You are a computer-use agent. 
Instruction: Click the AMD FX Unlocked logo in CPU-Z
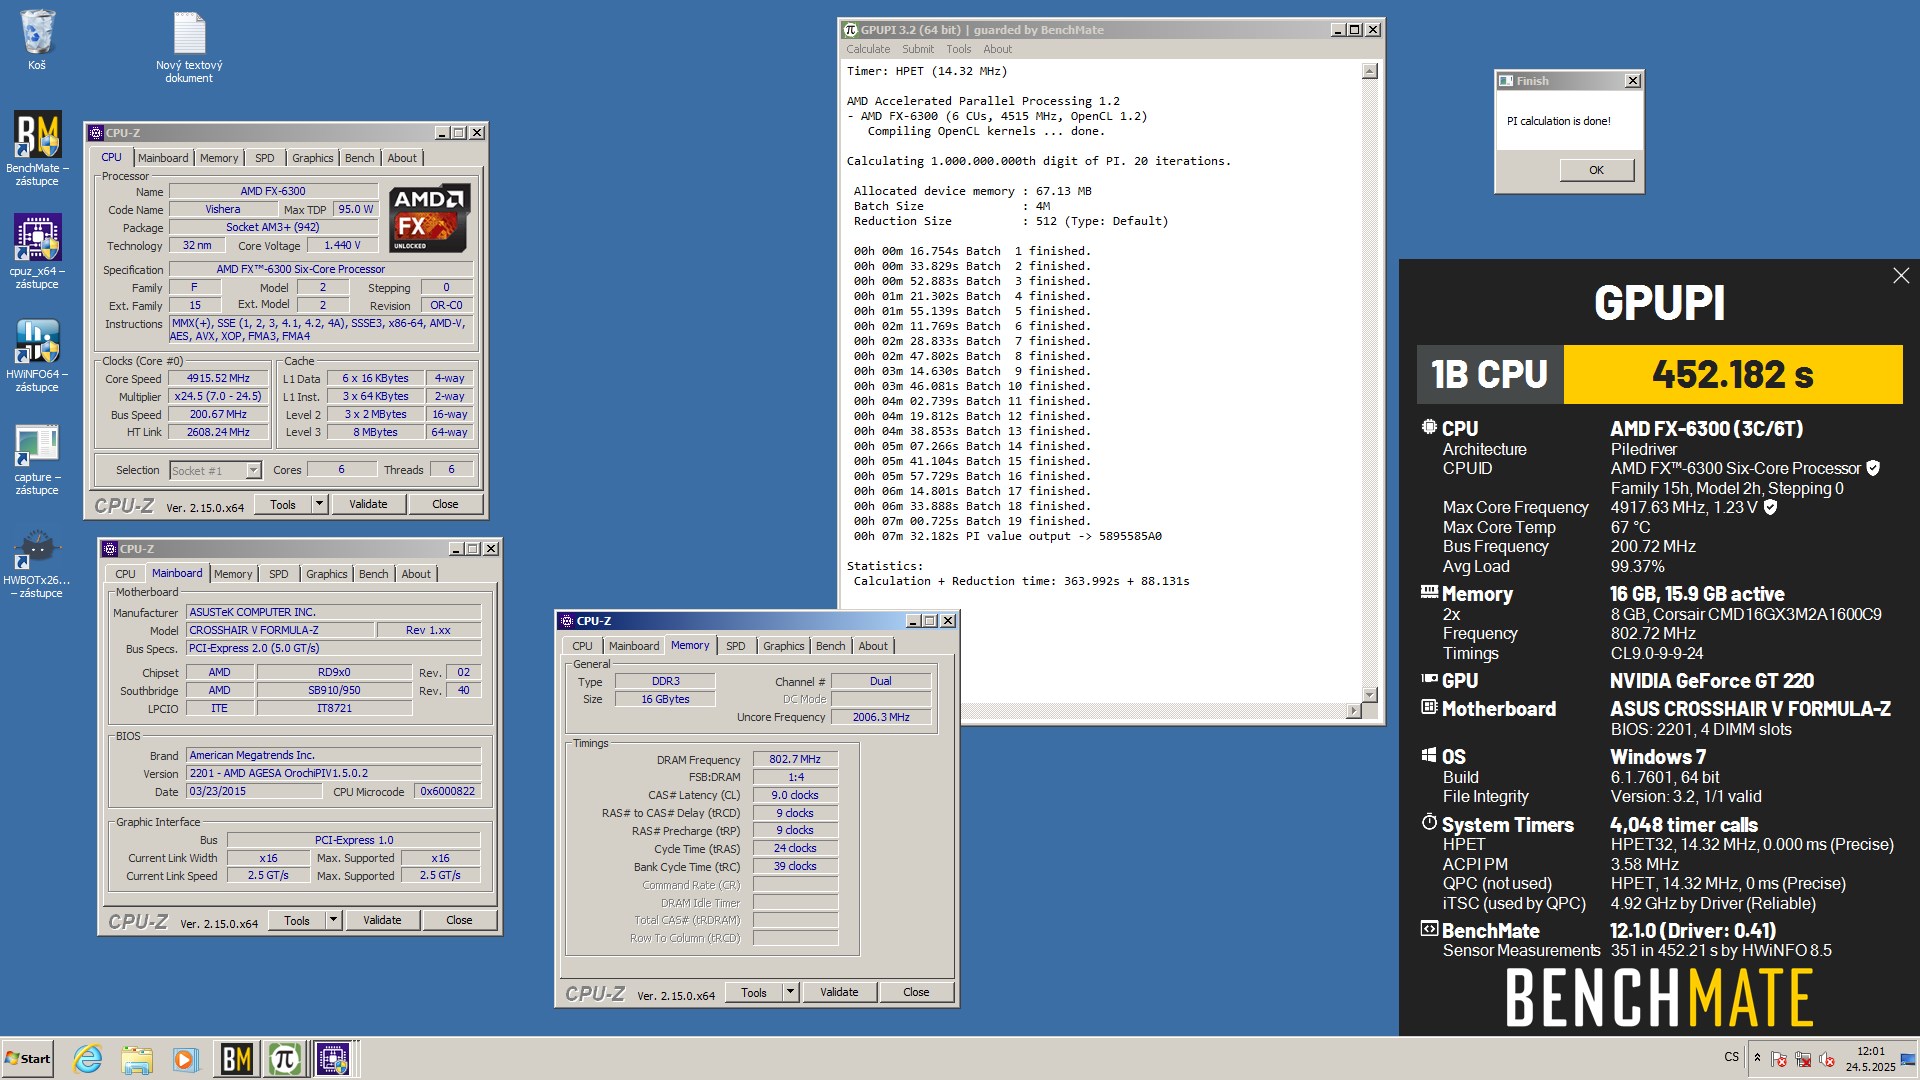429,217
